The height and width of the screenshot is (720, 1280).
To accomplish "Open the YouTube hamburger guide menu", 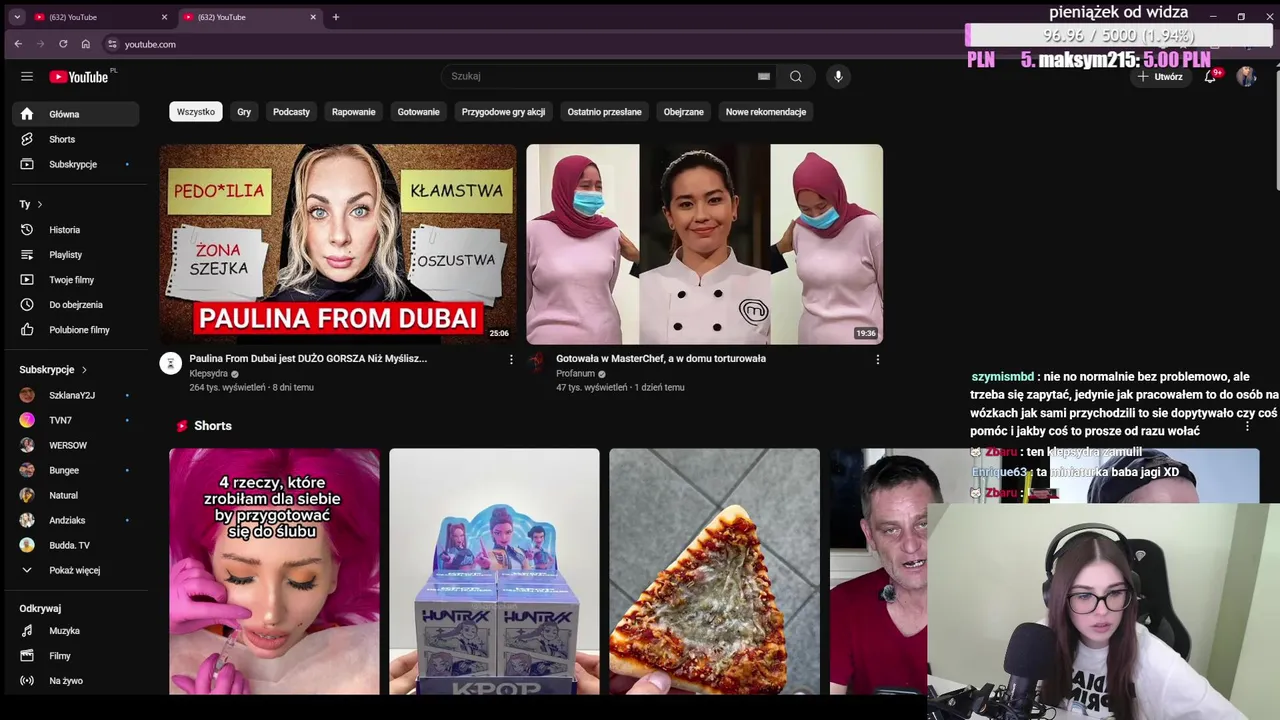I will pos(27,76).
